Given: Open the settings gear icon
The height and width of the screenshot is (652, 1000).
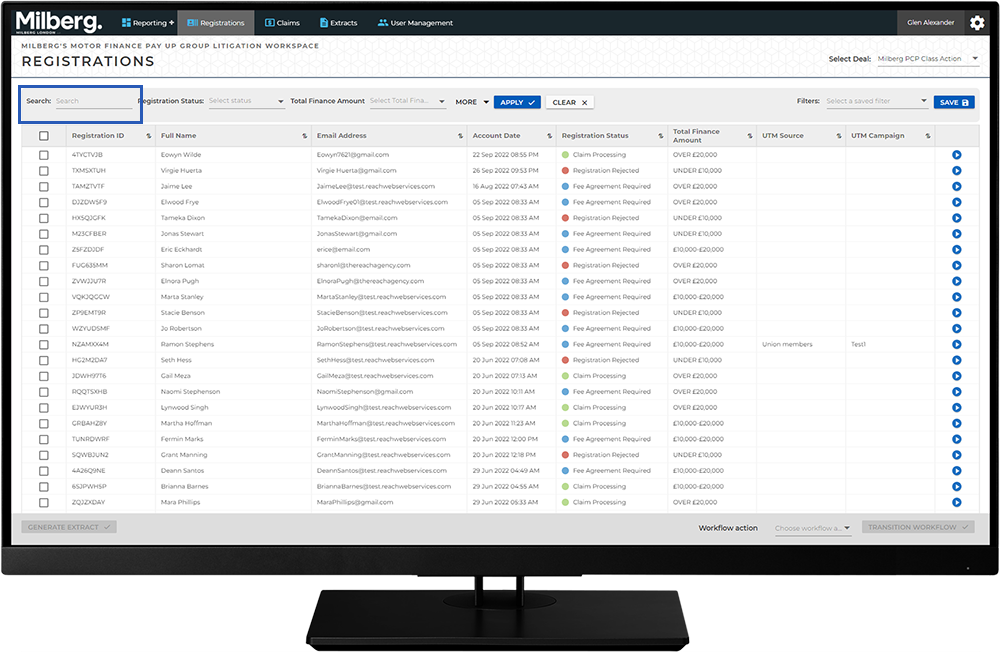Looking at the screenshot, I should point(977,23).
